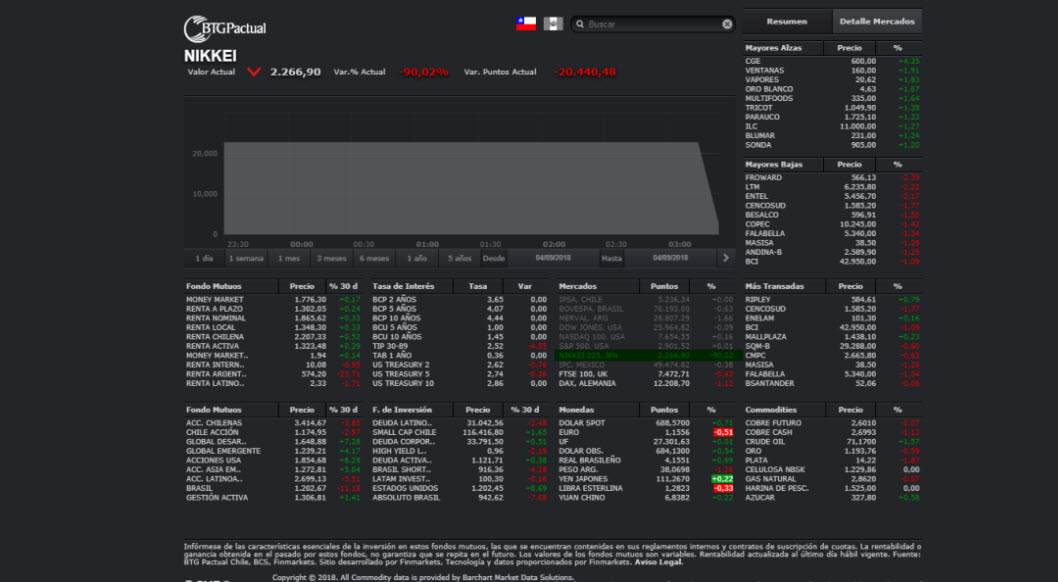Select DAX, ALEMANIA in Mercados

(x=646, y=383)
